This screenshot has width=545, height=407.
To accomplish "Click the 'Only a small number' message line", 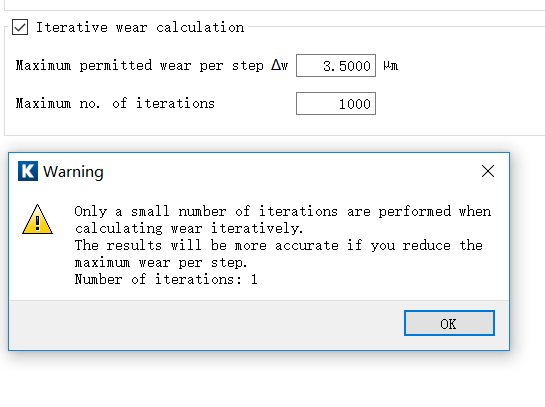I will [x=283, y=211].
